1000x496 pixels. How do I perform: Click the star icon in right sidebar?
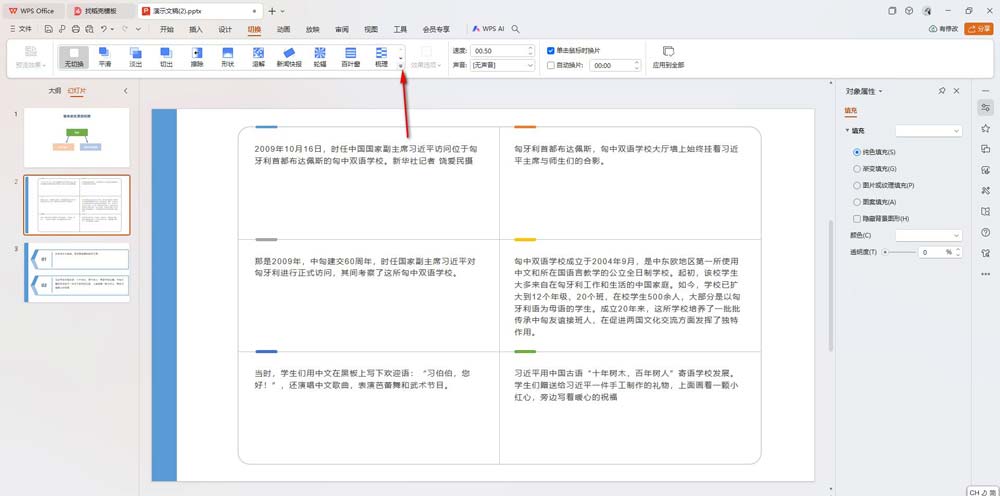click(x=986, y=128)
